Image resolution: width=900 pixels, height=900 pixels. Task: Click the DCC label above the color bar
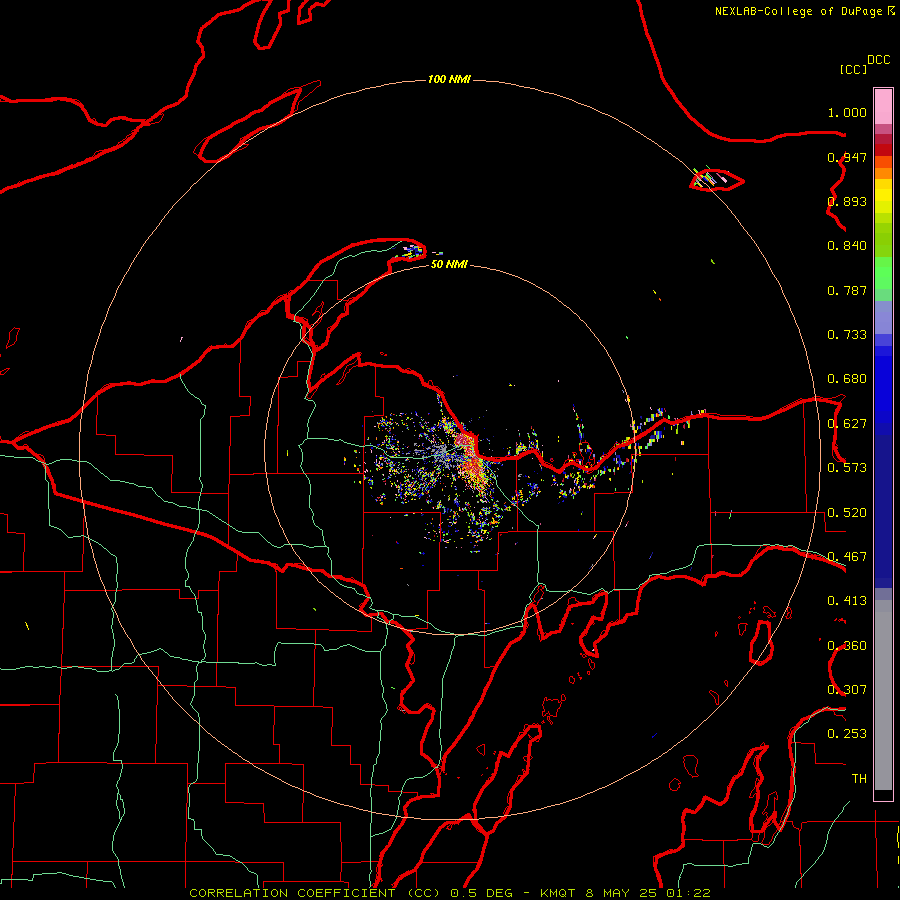tap(878, 60)
